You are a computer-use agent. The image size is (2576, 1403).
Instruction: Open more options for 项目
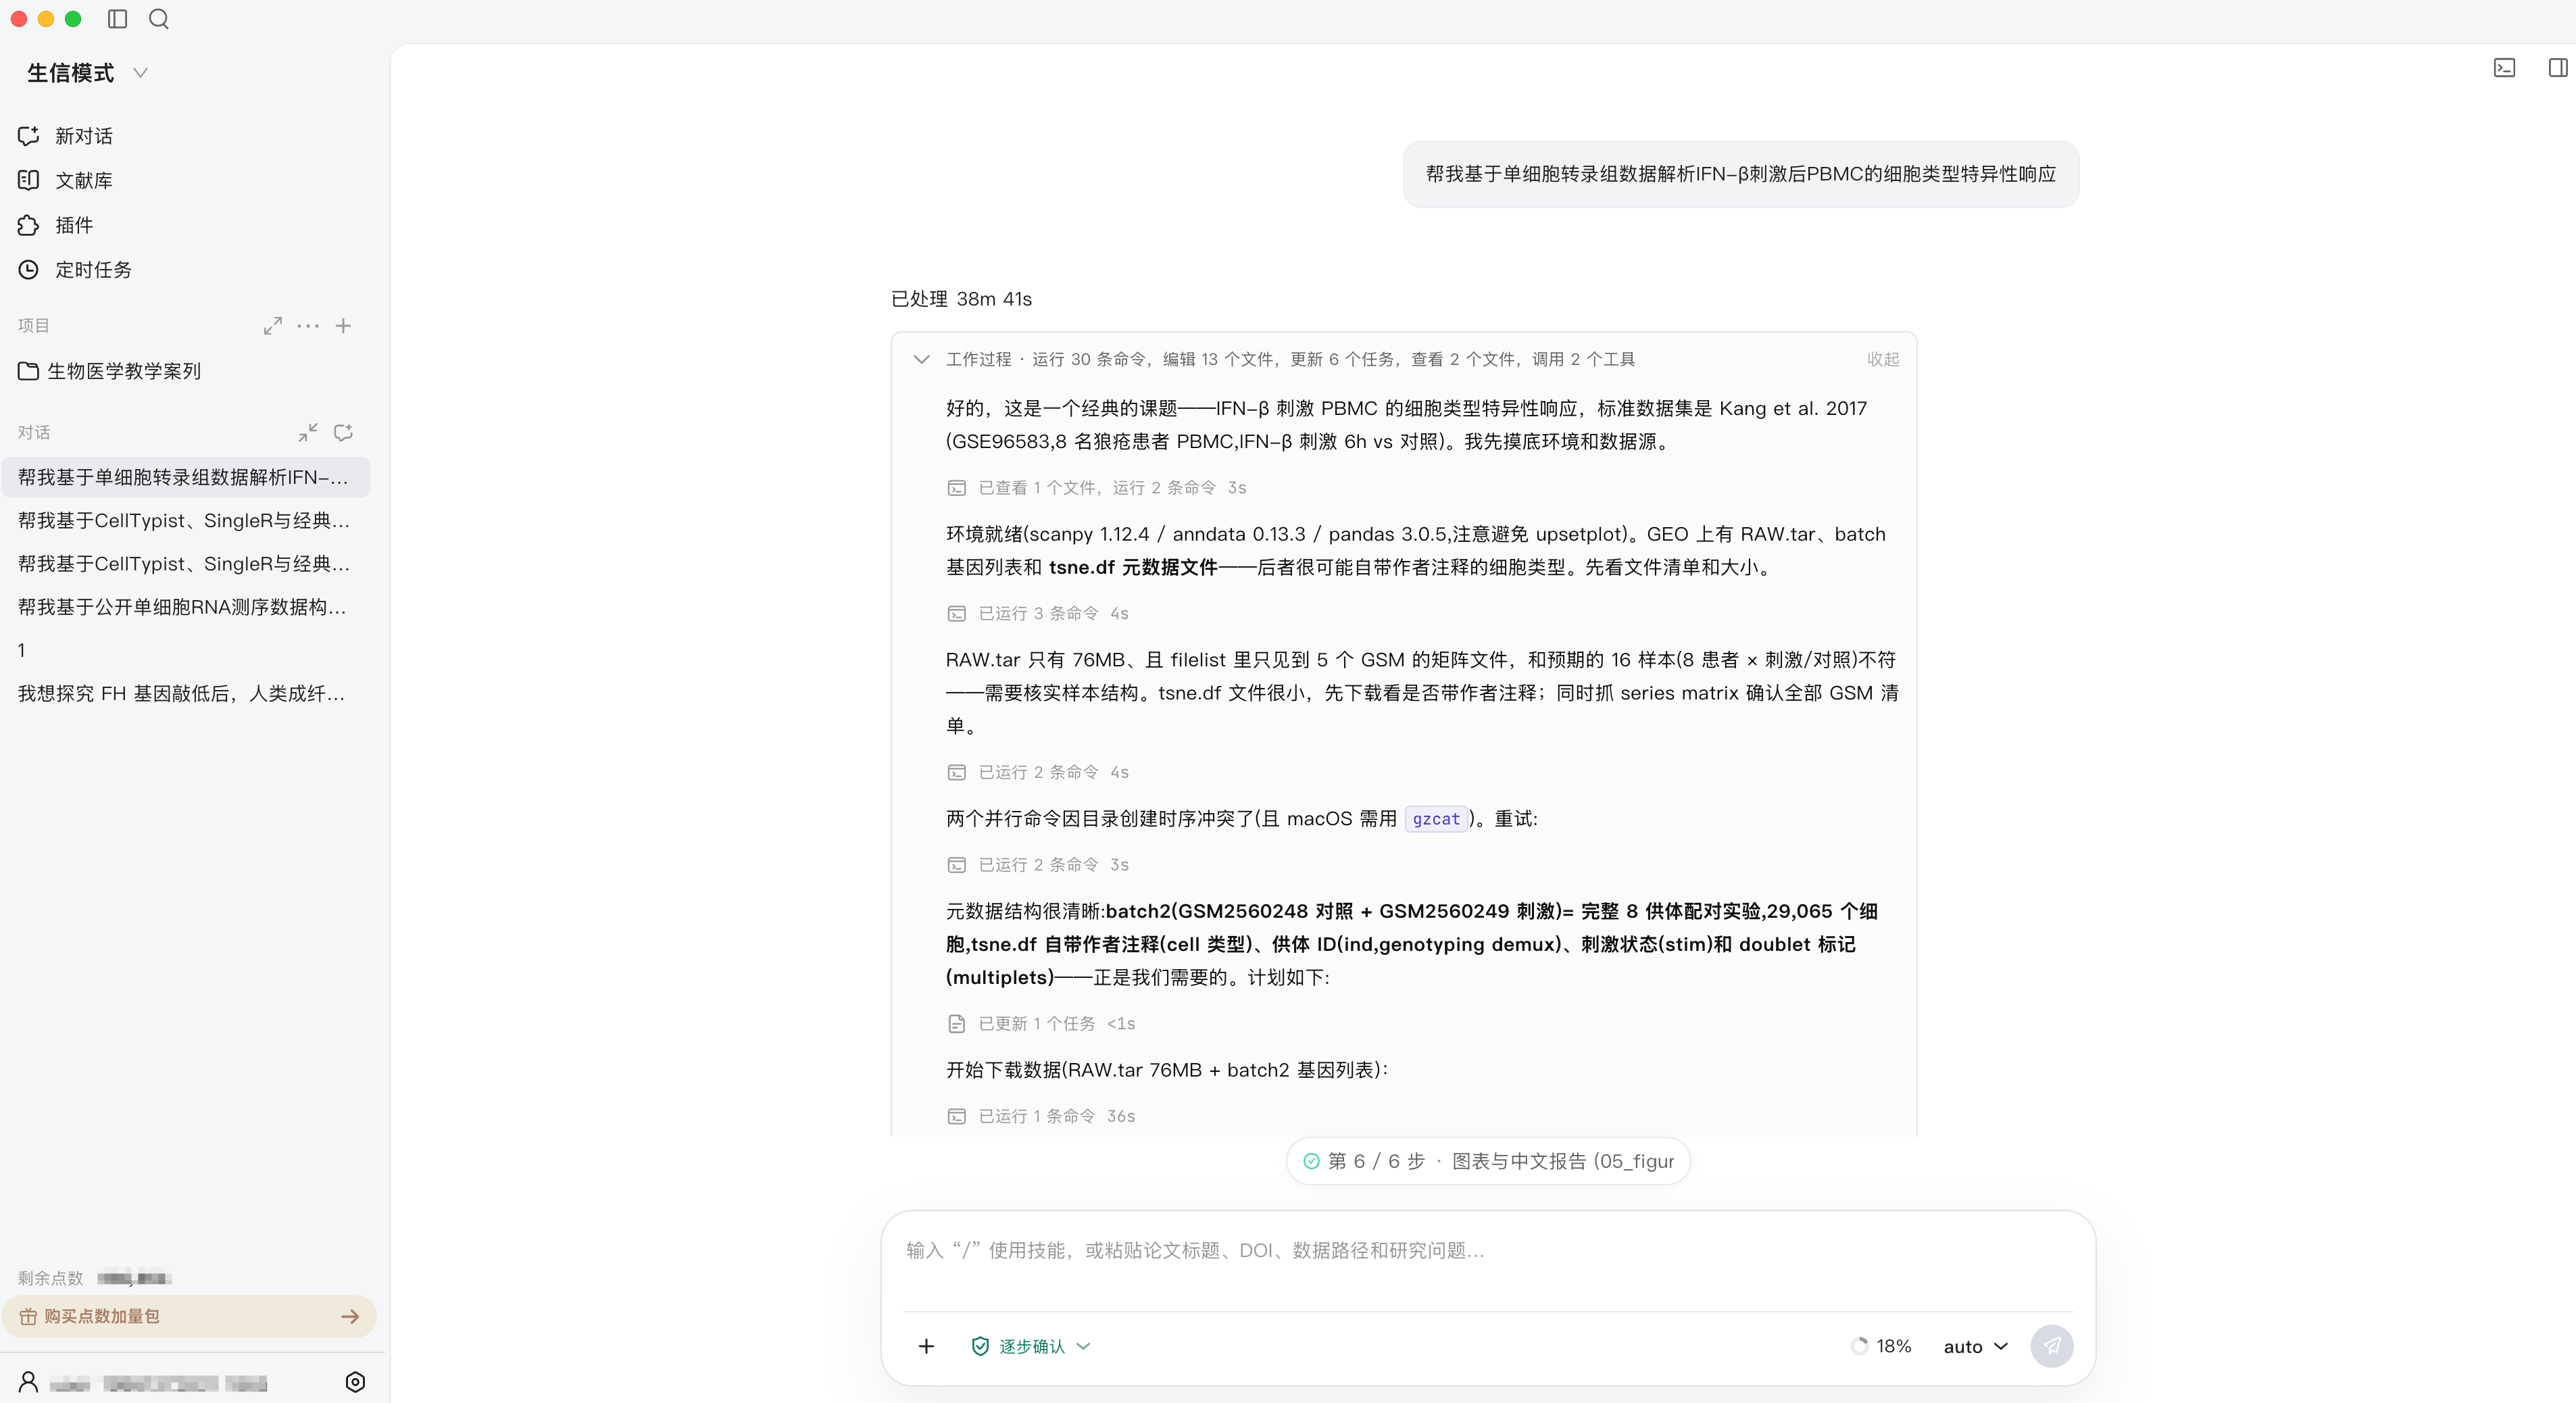308,326
